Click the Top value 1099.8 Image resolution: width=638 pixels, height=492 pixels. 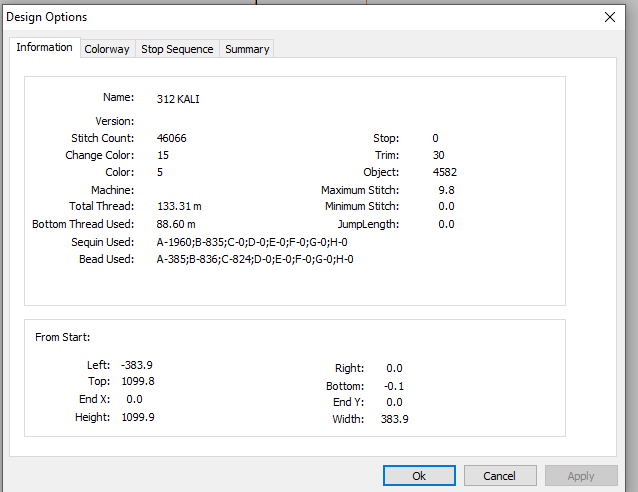138,381
